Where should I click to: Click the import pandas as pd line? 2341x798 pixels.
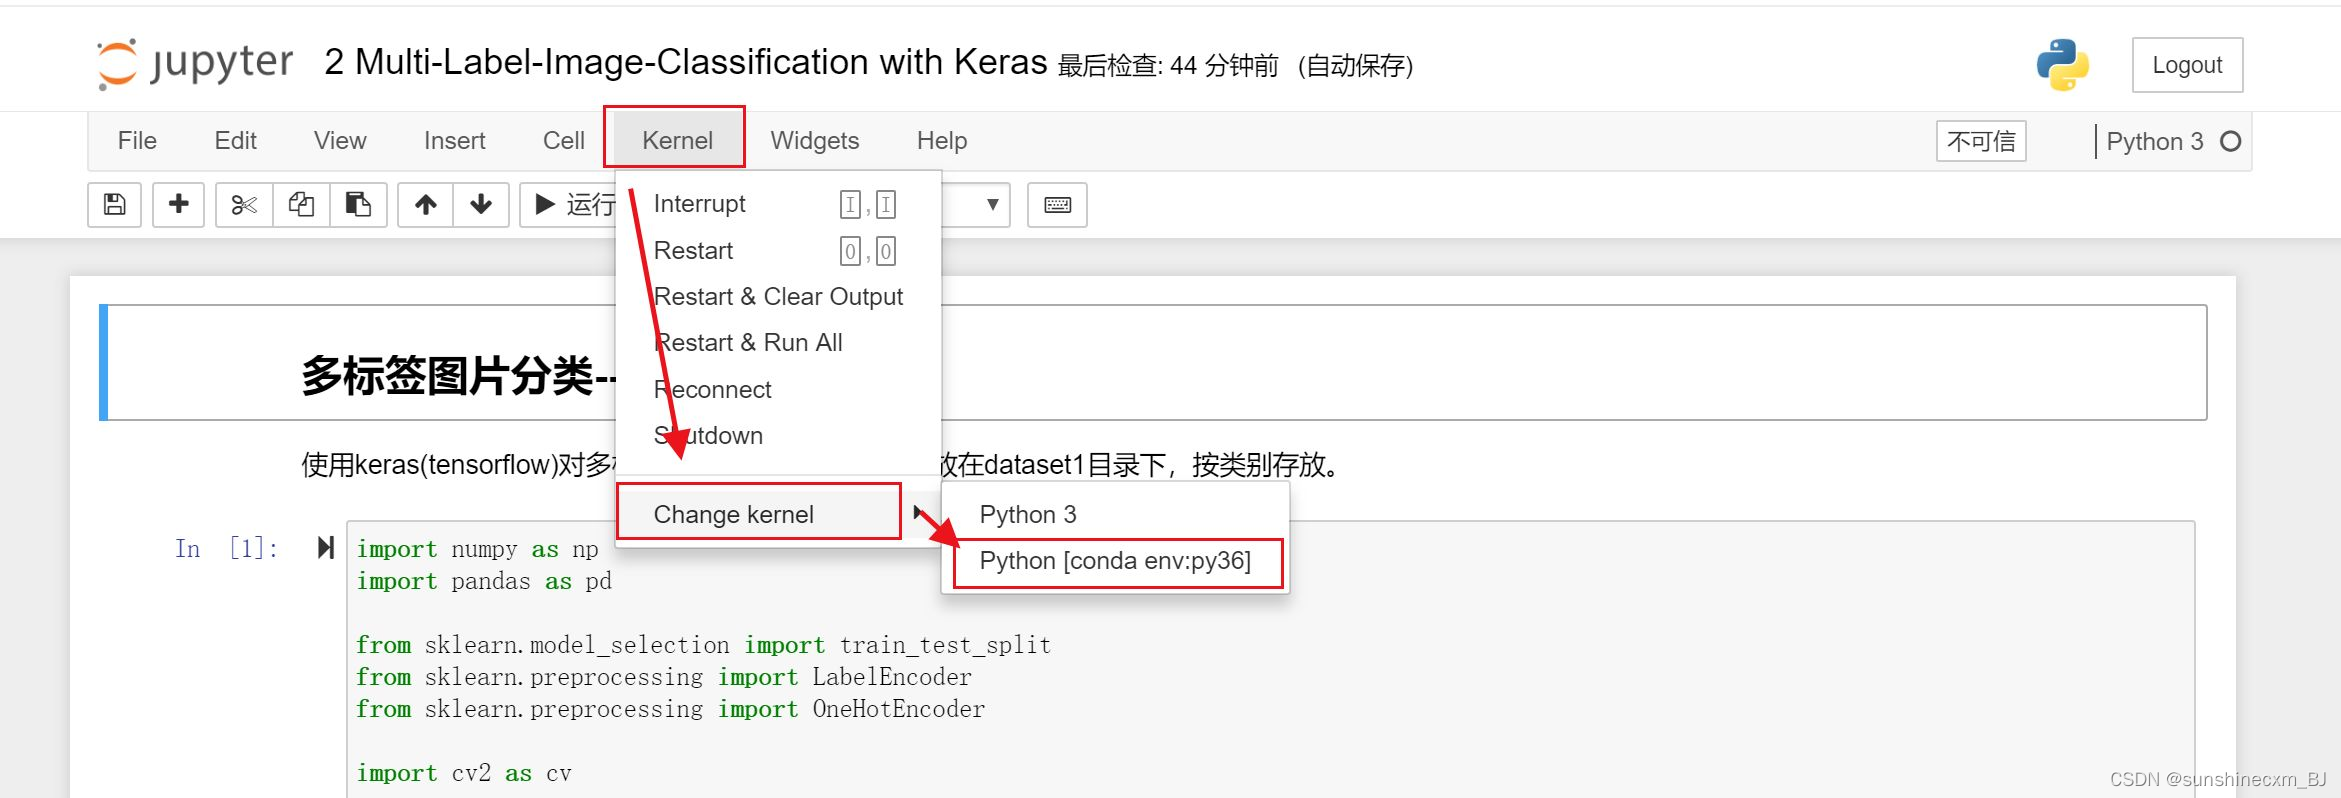pyautogui.click(x=484, y=581)
